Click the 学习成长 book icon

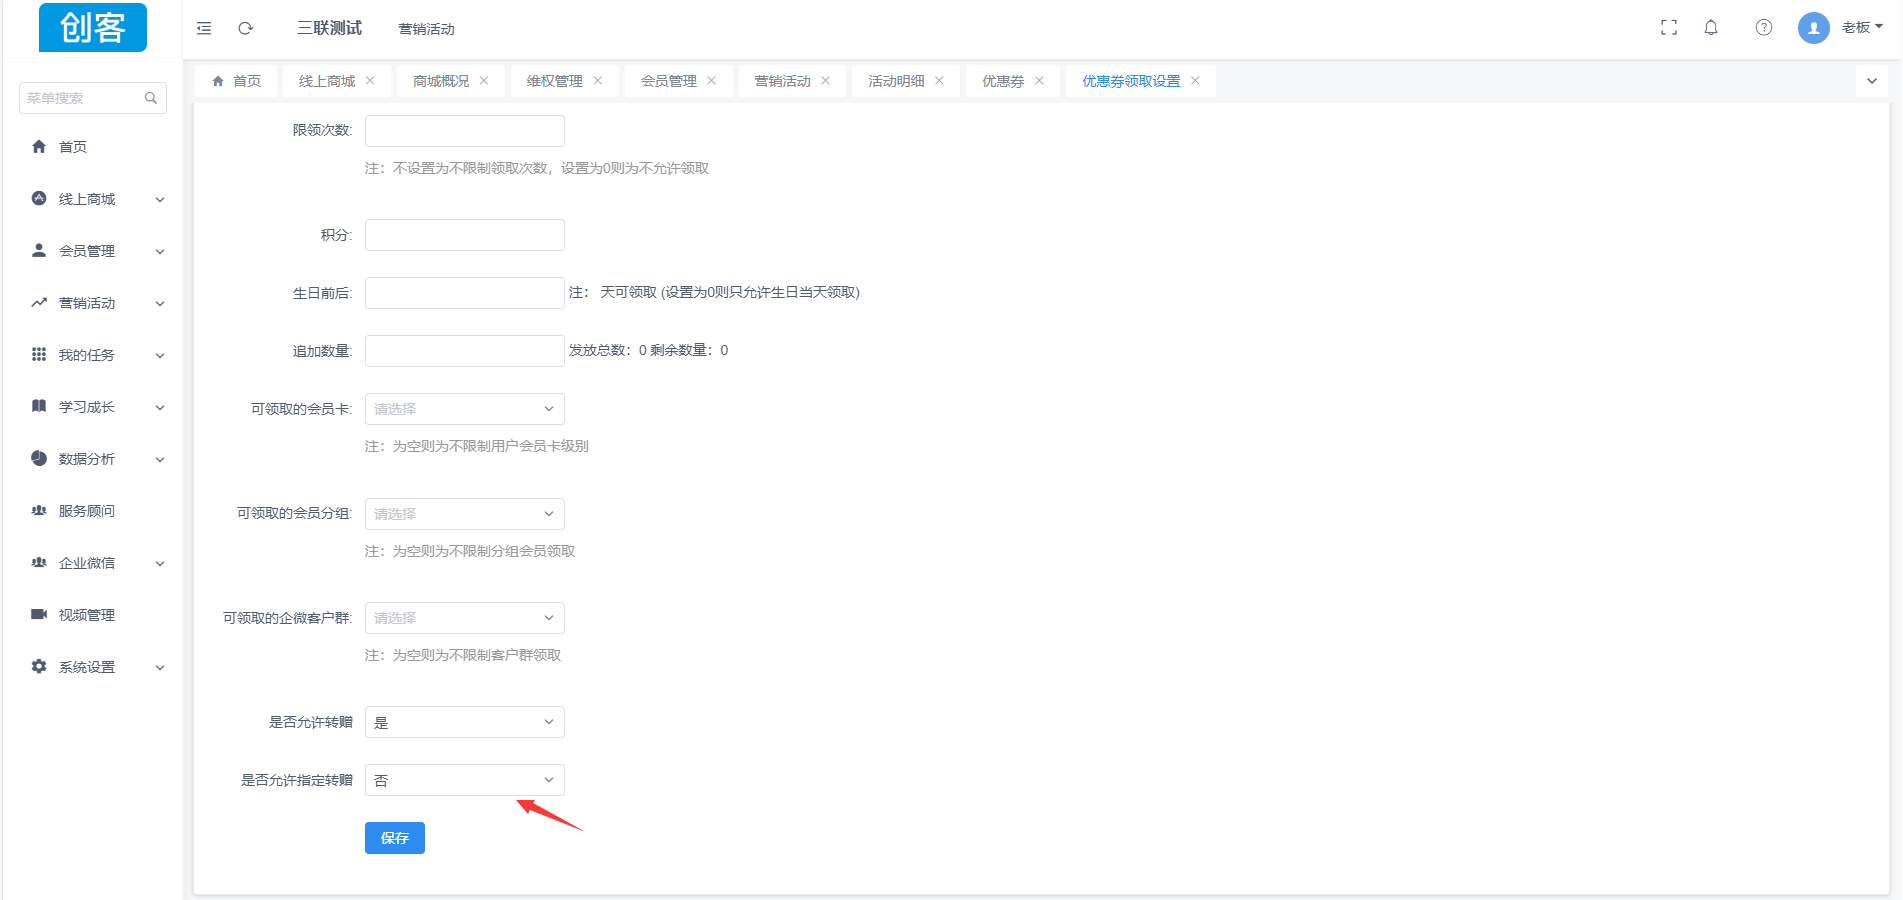click(x=39, y=406)
